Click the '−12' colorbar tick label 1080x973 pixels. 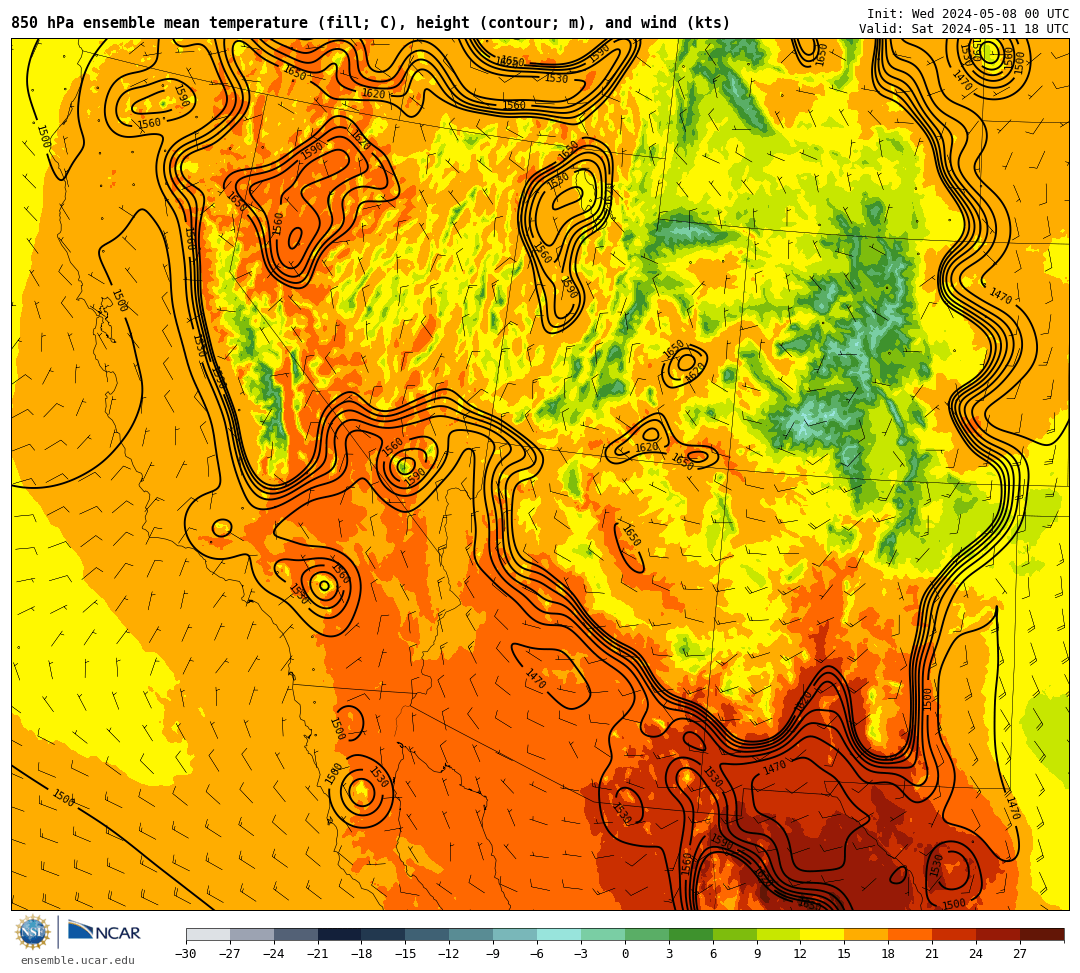450,954
